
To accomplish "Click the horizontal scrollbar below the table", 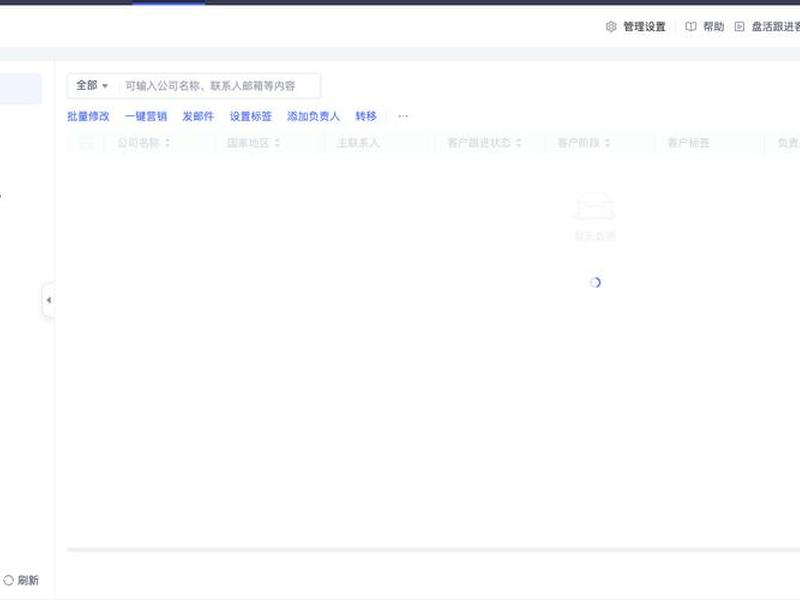I will tap(433, 549).
